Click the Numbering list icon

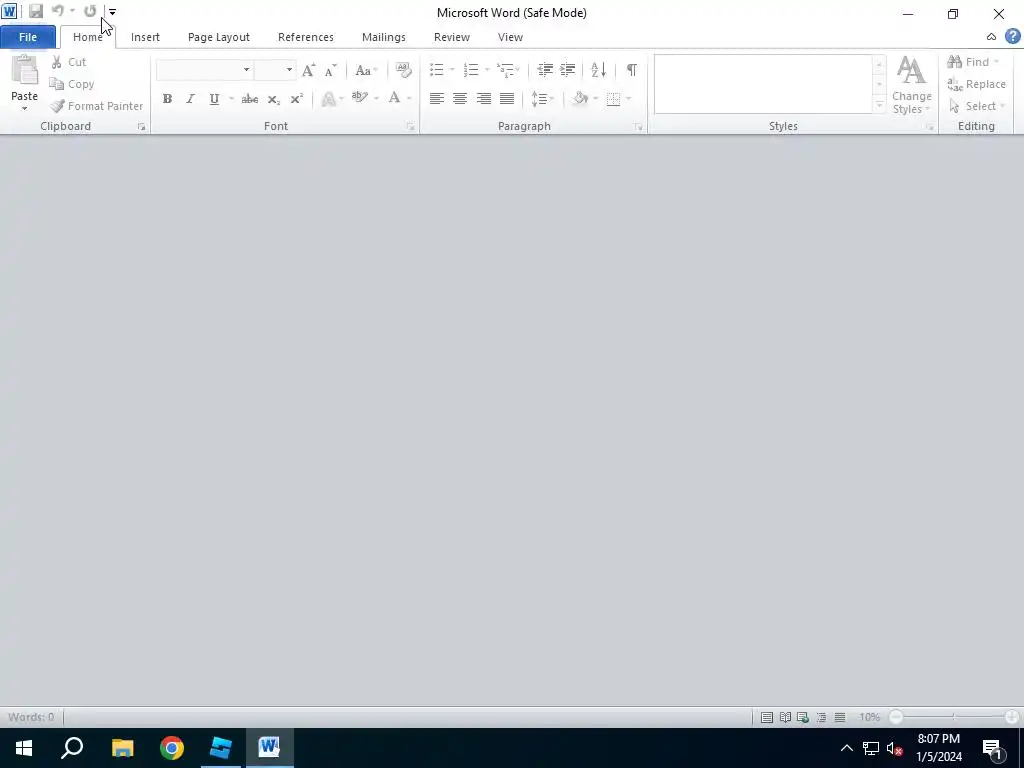click(471, 69)
